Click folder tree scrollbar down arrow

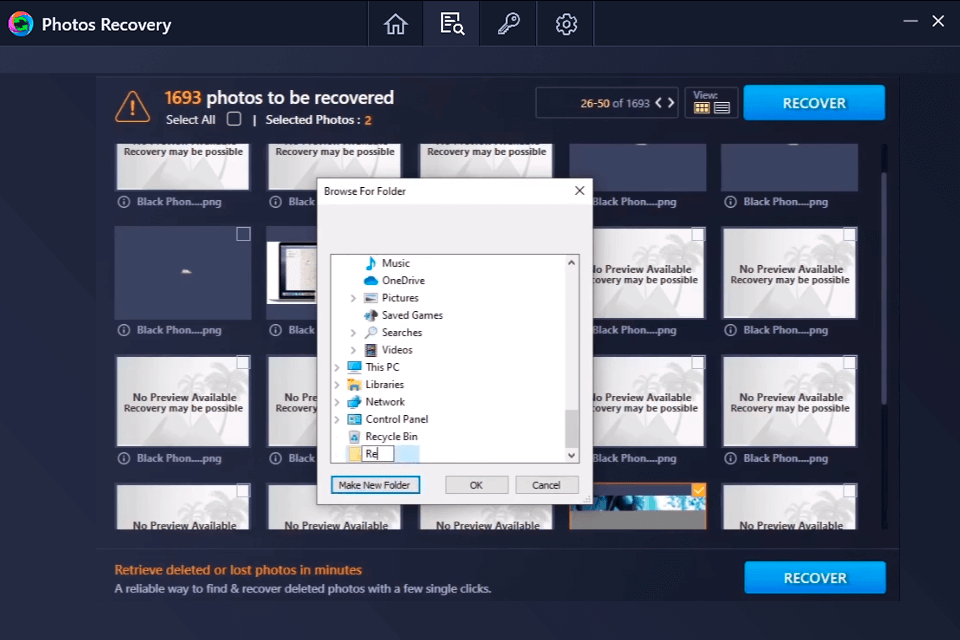571,455
